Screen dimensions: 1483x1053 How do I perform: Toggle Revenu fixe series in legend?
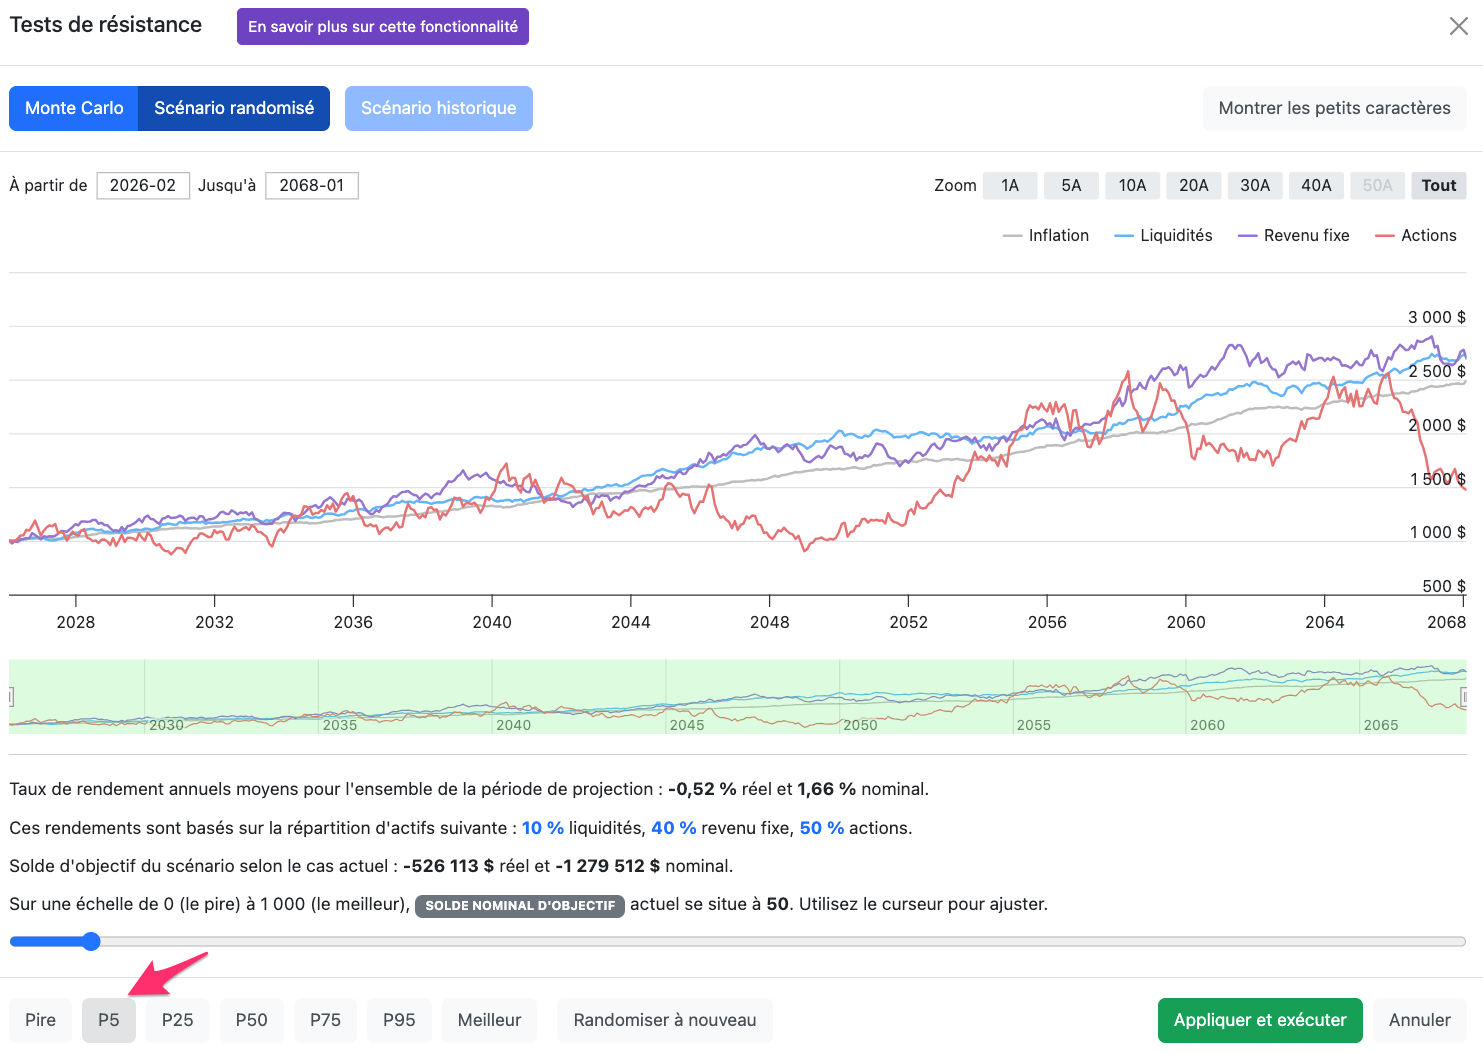coord(1294,236)
